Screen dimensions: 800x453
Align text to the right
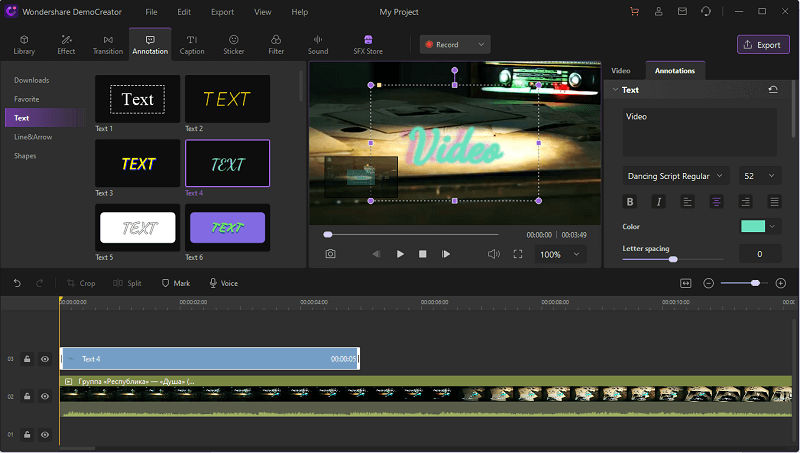[745, 202]
